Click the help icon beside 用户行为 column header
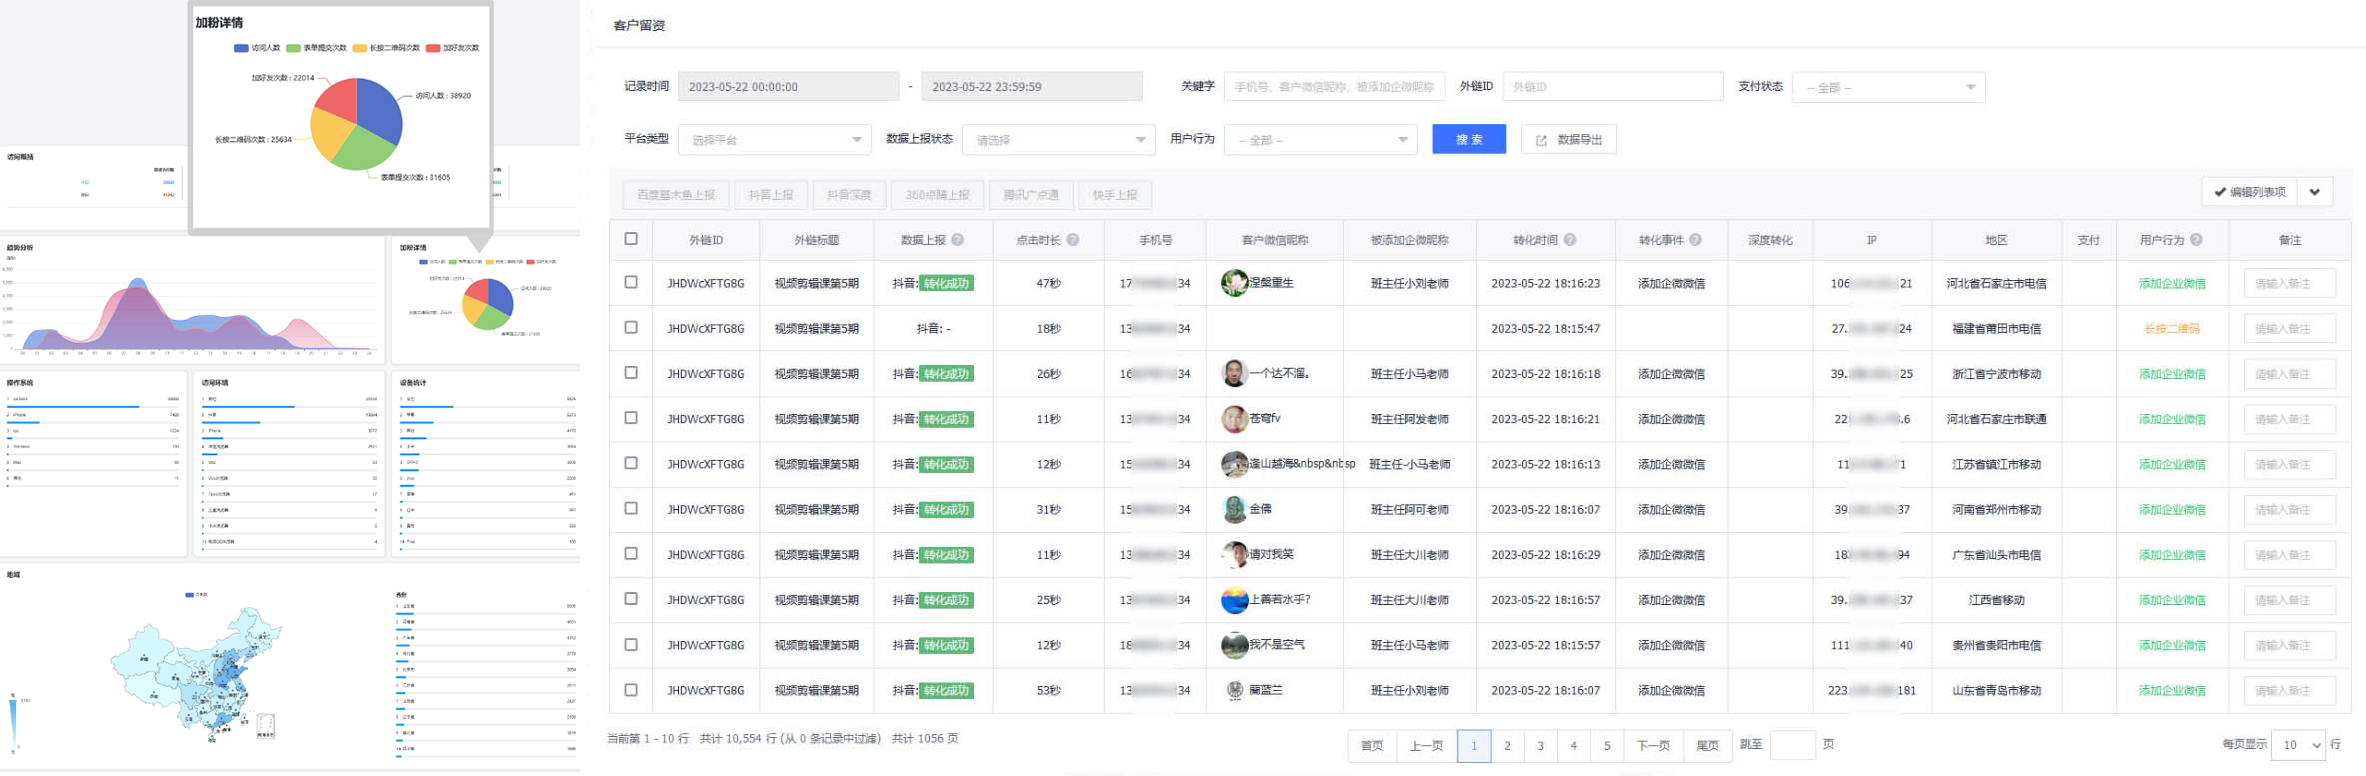This screenshot has height=776, width=2366. coord(2196,240)
